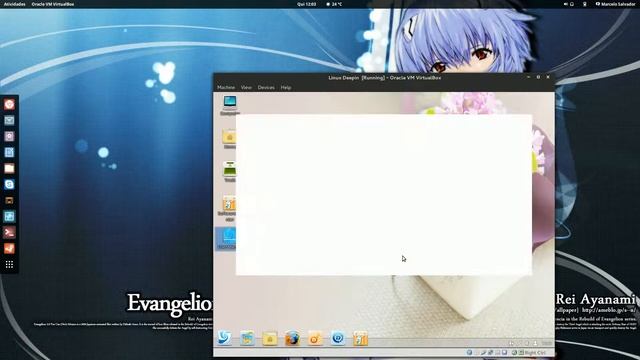Select the Home folder desktop icon in guest

[229, 139]
